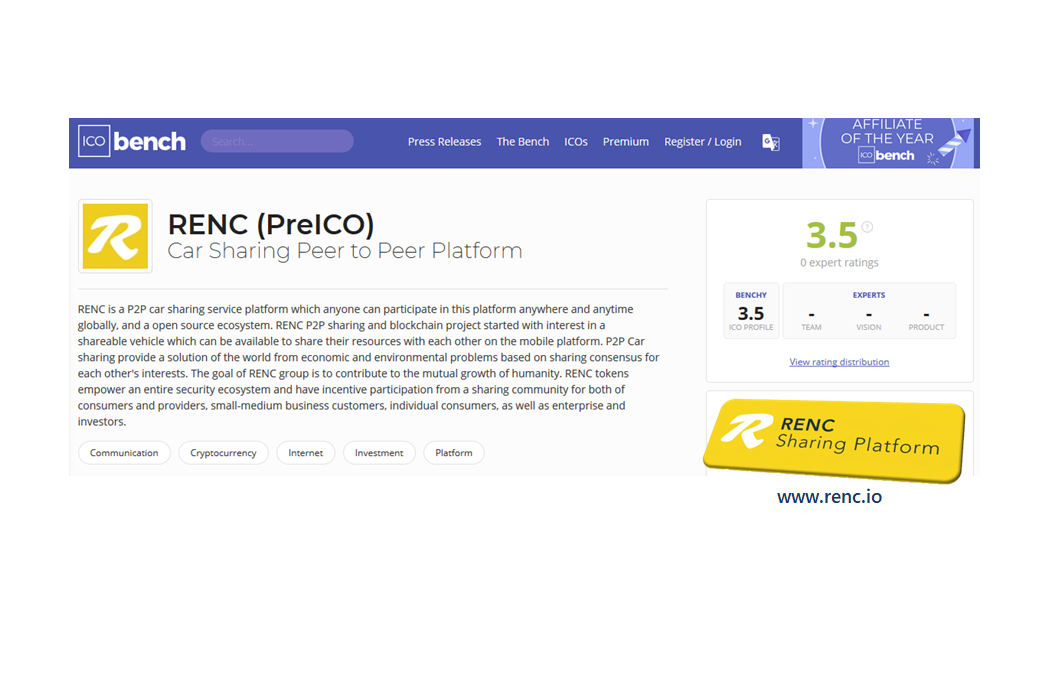The image size is (1047, 689).
Task: Focus the Search input field
Action: pyautogui.click(x=277, y=142)
